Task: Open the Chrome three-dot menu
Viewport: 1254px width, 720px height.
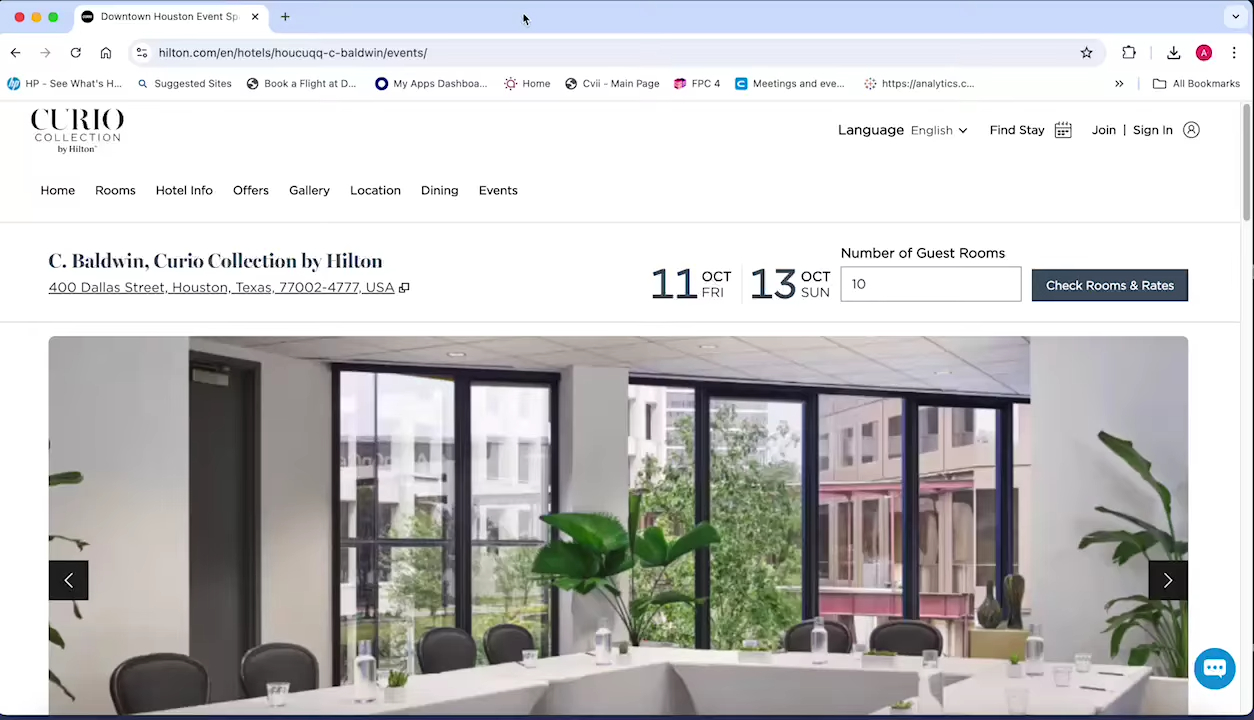Action: 1234,53
